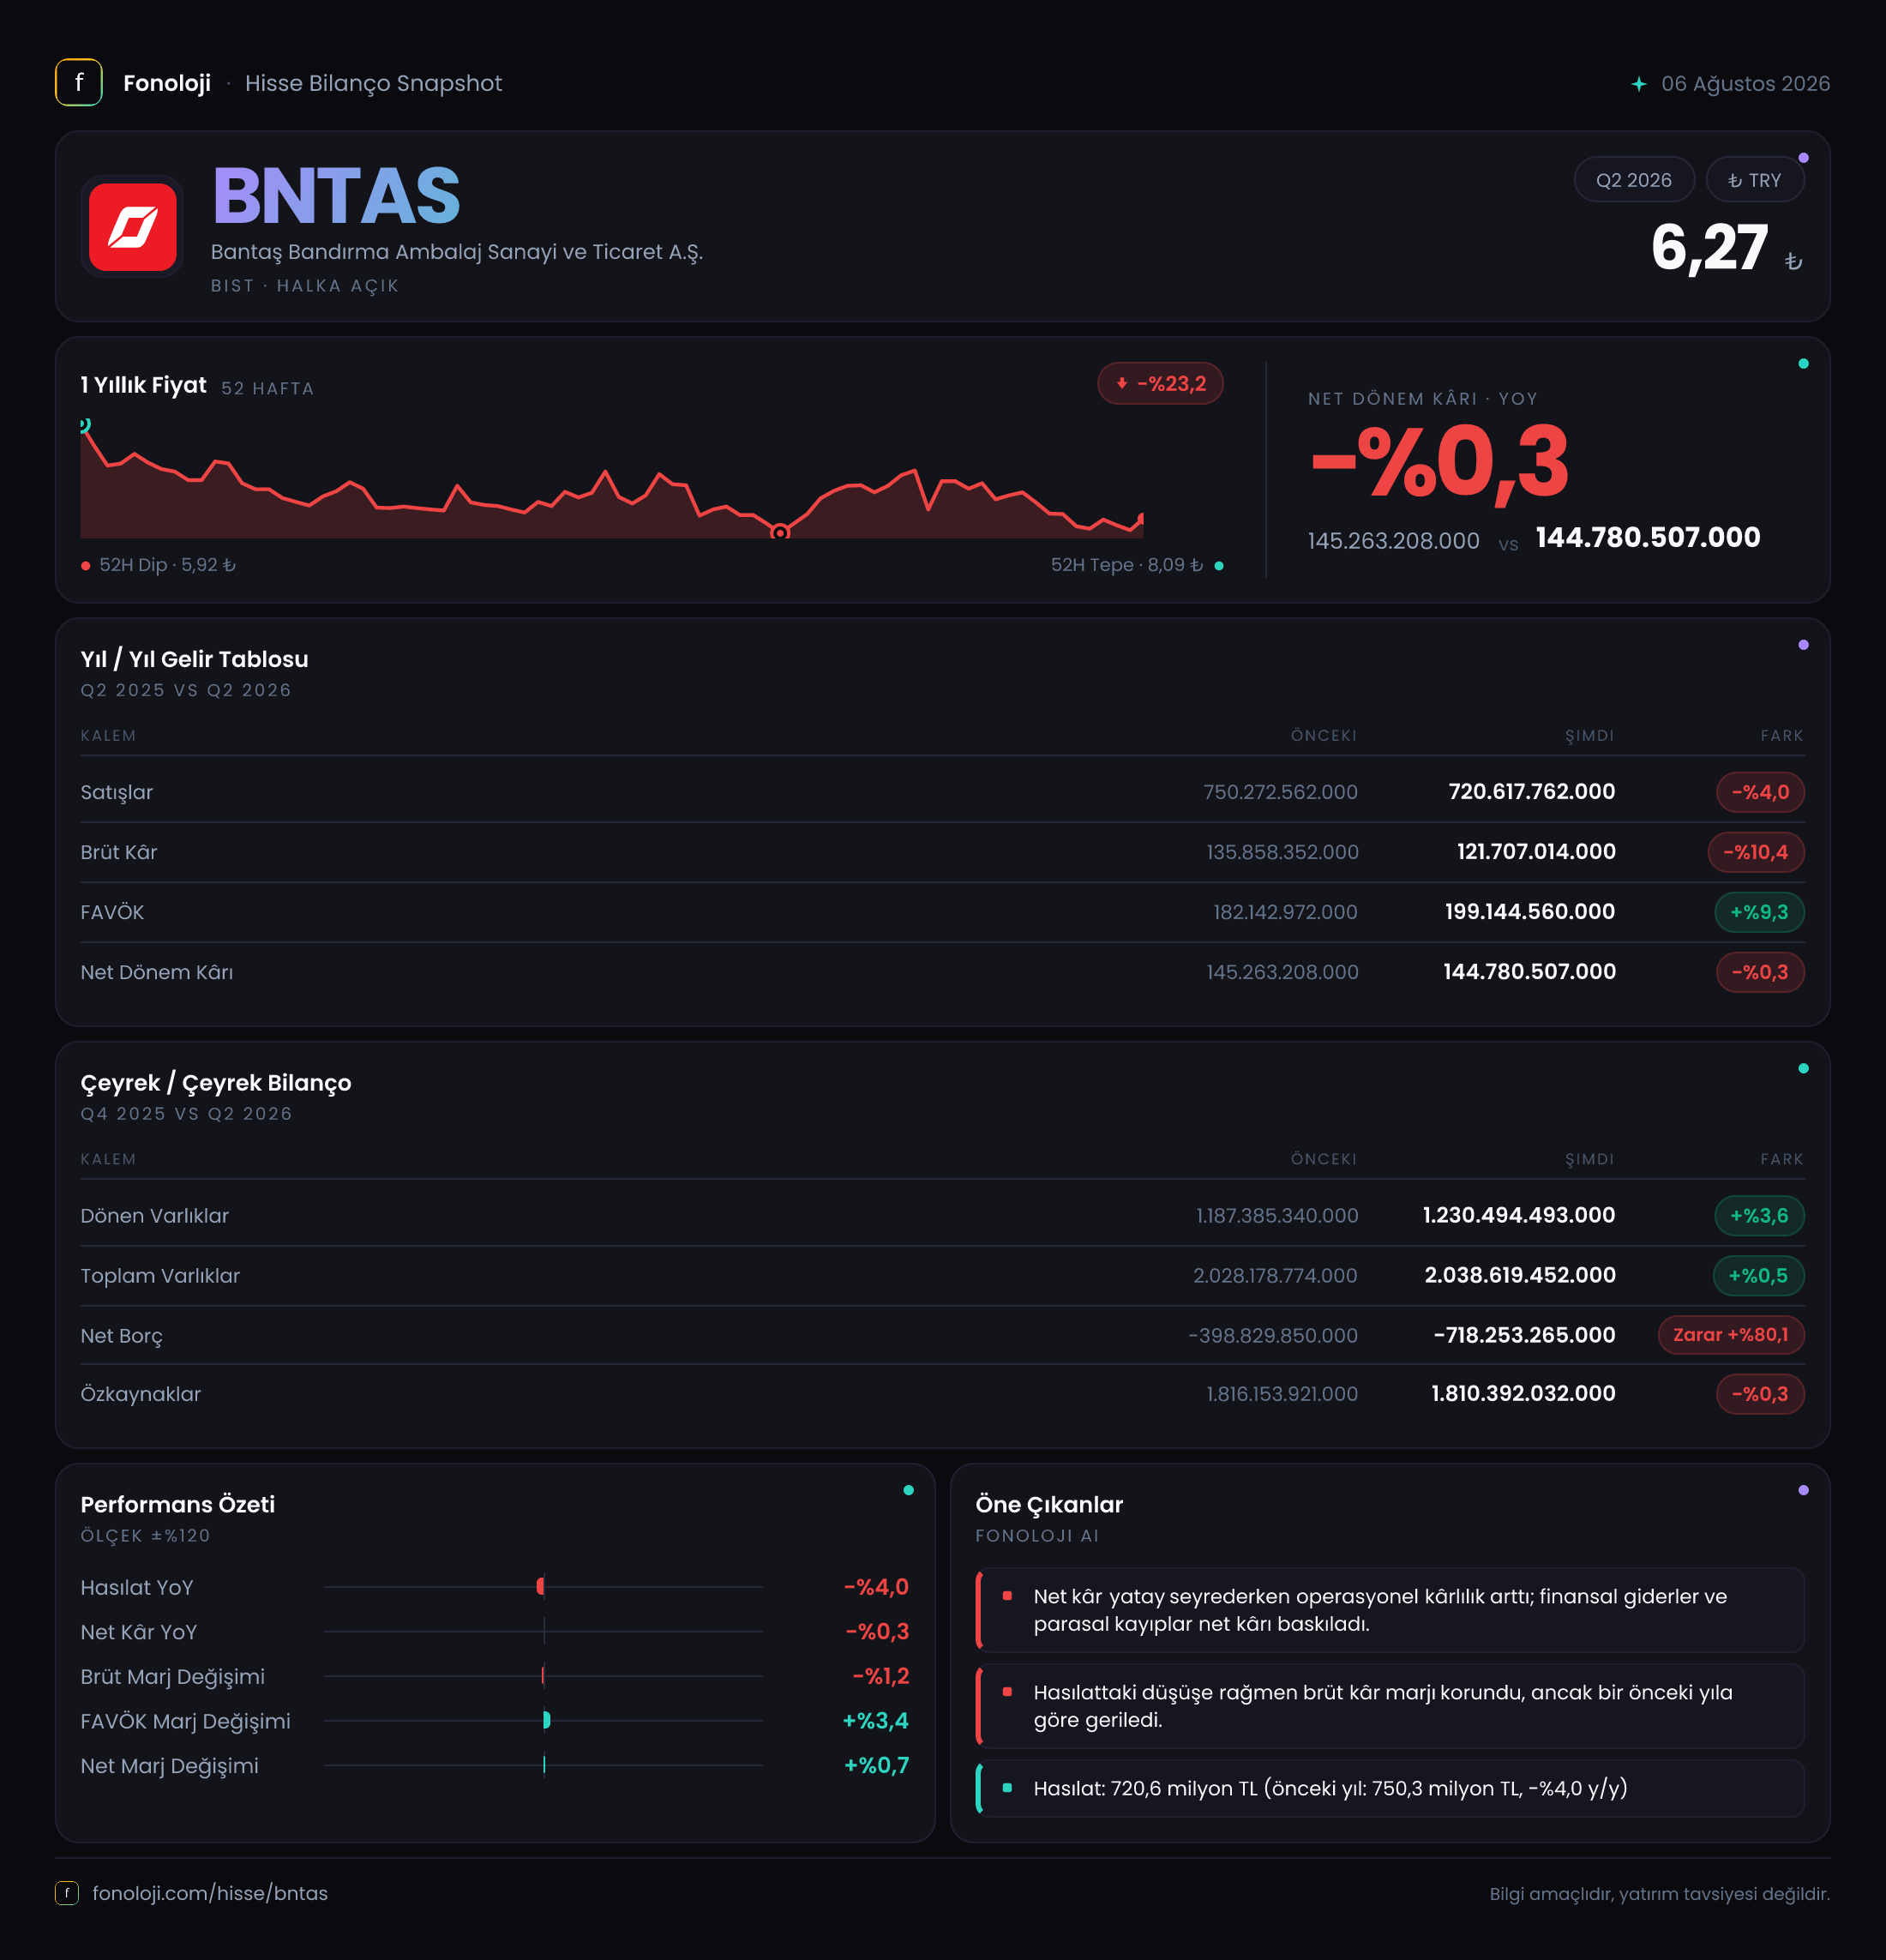
Task: Click the Toplam Varlıklar +%0,5 badge
Action: click(1758, 1276)
